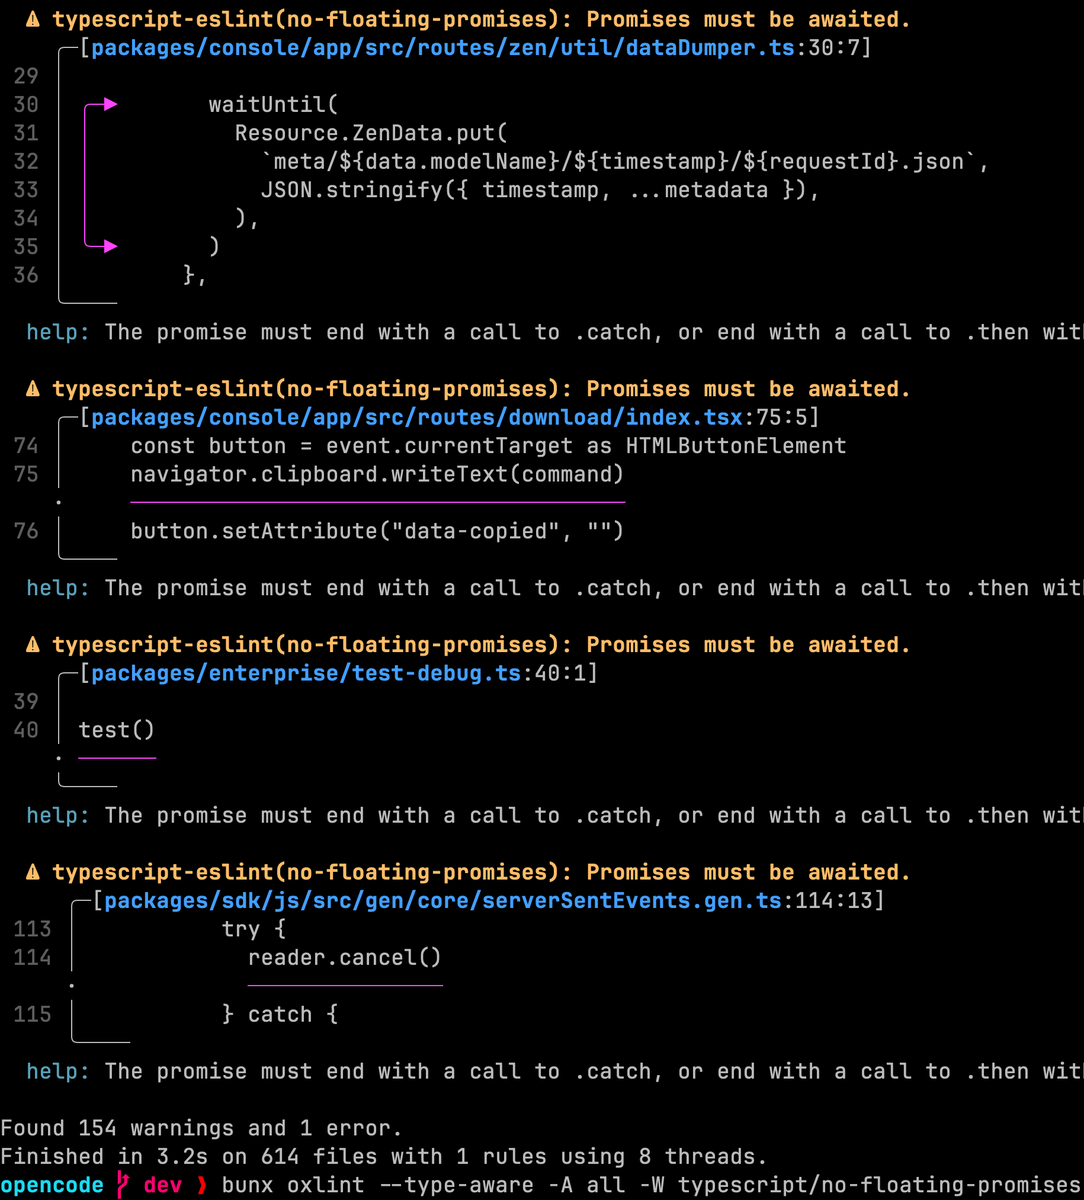Click the meta/${data.modelName} template string line

pyautogui.click(x=626, y=161)
